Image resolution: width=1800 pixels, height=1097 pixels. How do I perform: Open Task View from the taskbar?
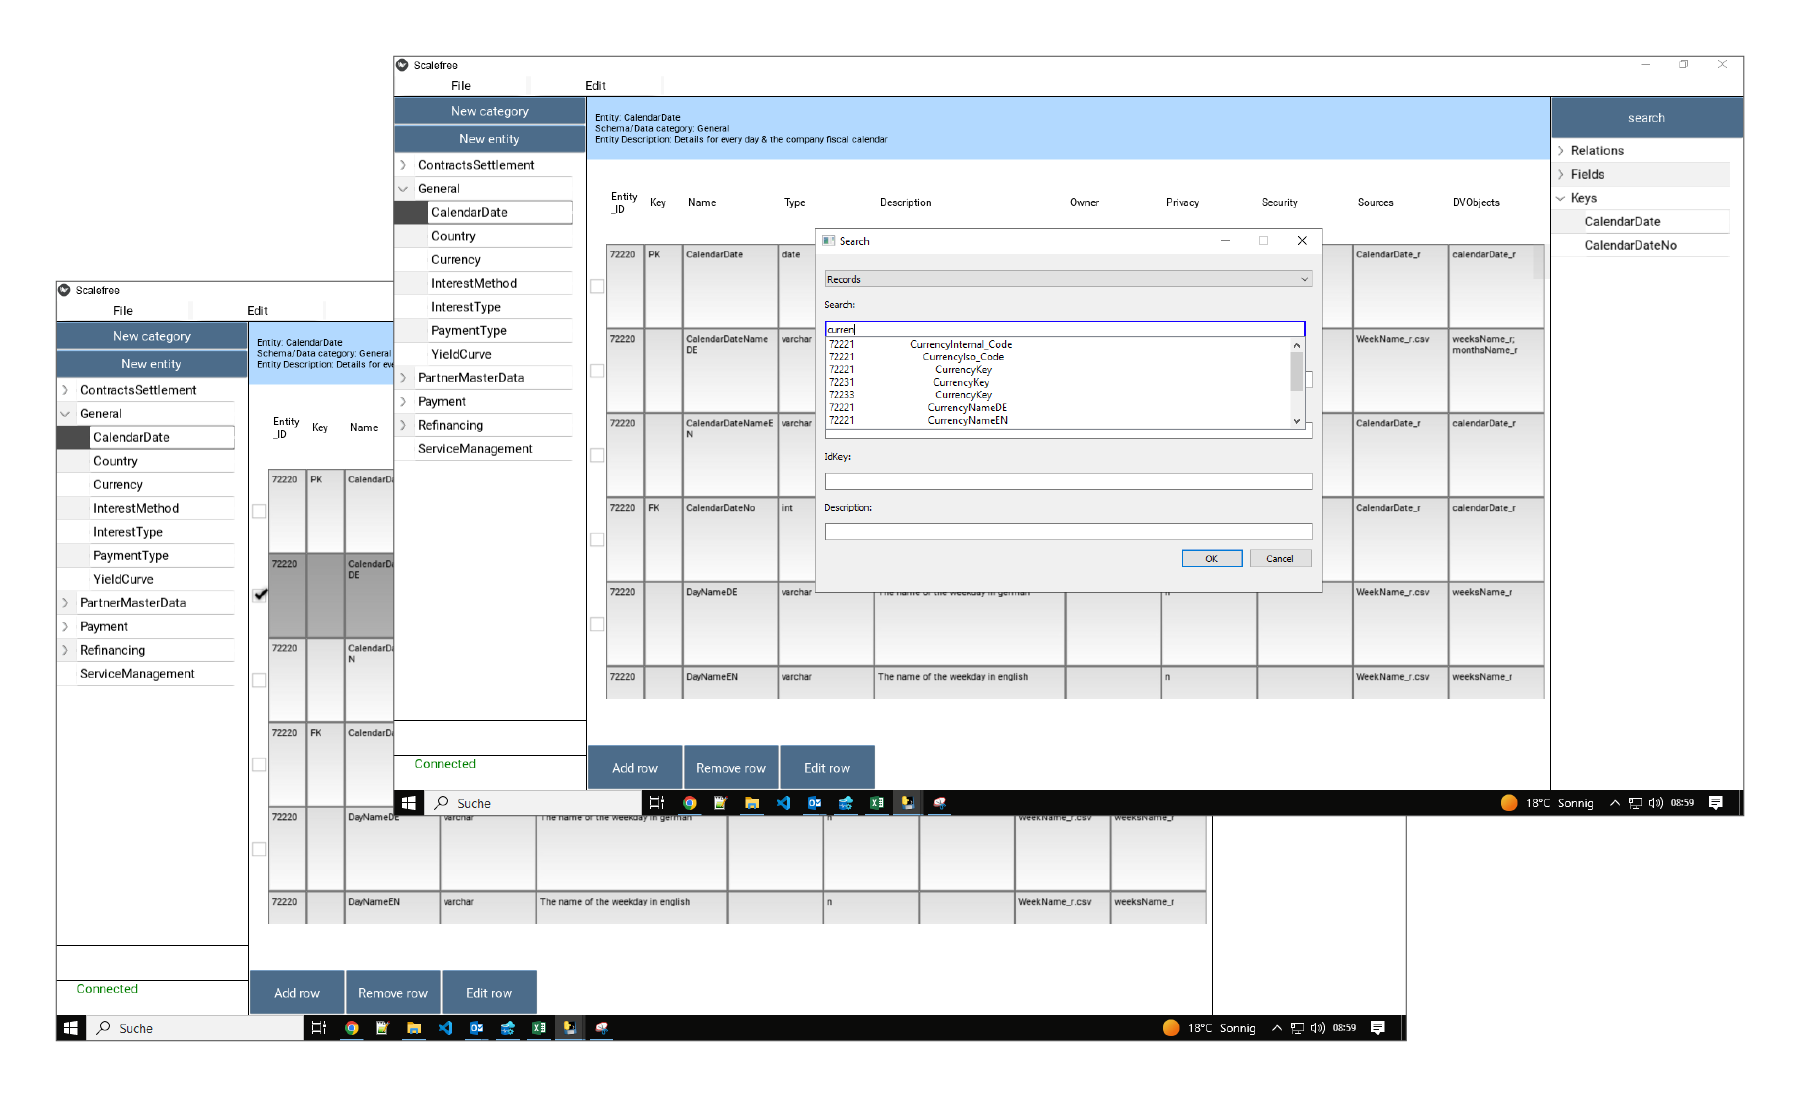[x=655, y=802]
